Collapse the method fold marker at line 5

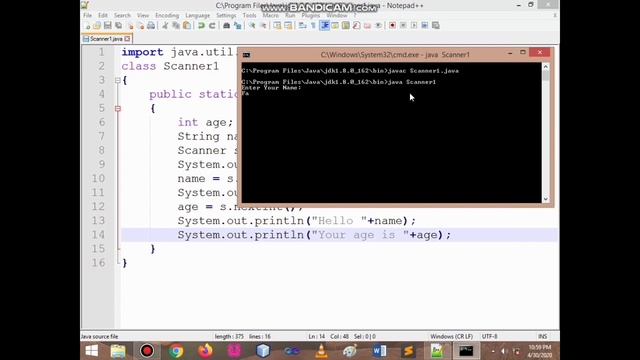[118, 109]
